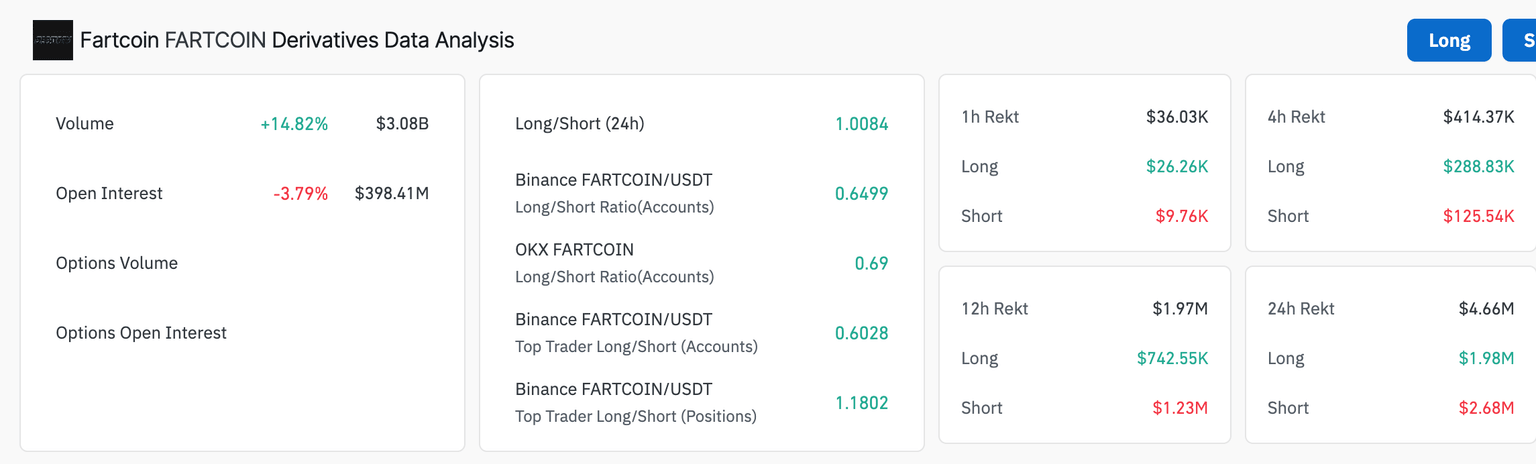The height and width of the screenshot is (464, 1536).
Task: Select the 4h Rekt Long value $288.83K
Action: [1478, 166]
